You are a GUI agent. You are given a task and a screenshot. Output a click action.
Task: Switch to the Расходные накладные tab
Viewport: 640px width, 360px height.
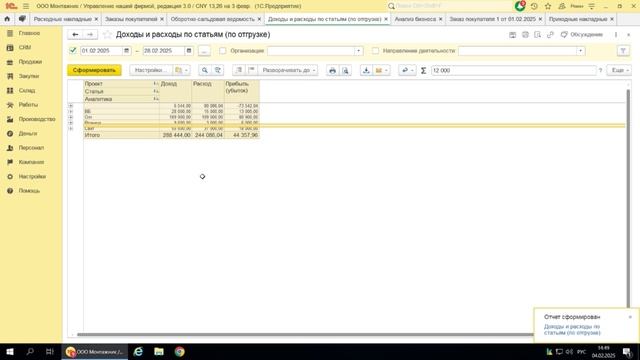pyautogui.click(x=62, y=19)
